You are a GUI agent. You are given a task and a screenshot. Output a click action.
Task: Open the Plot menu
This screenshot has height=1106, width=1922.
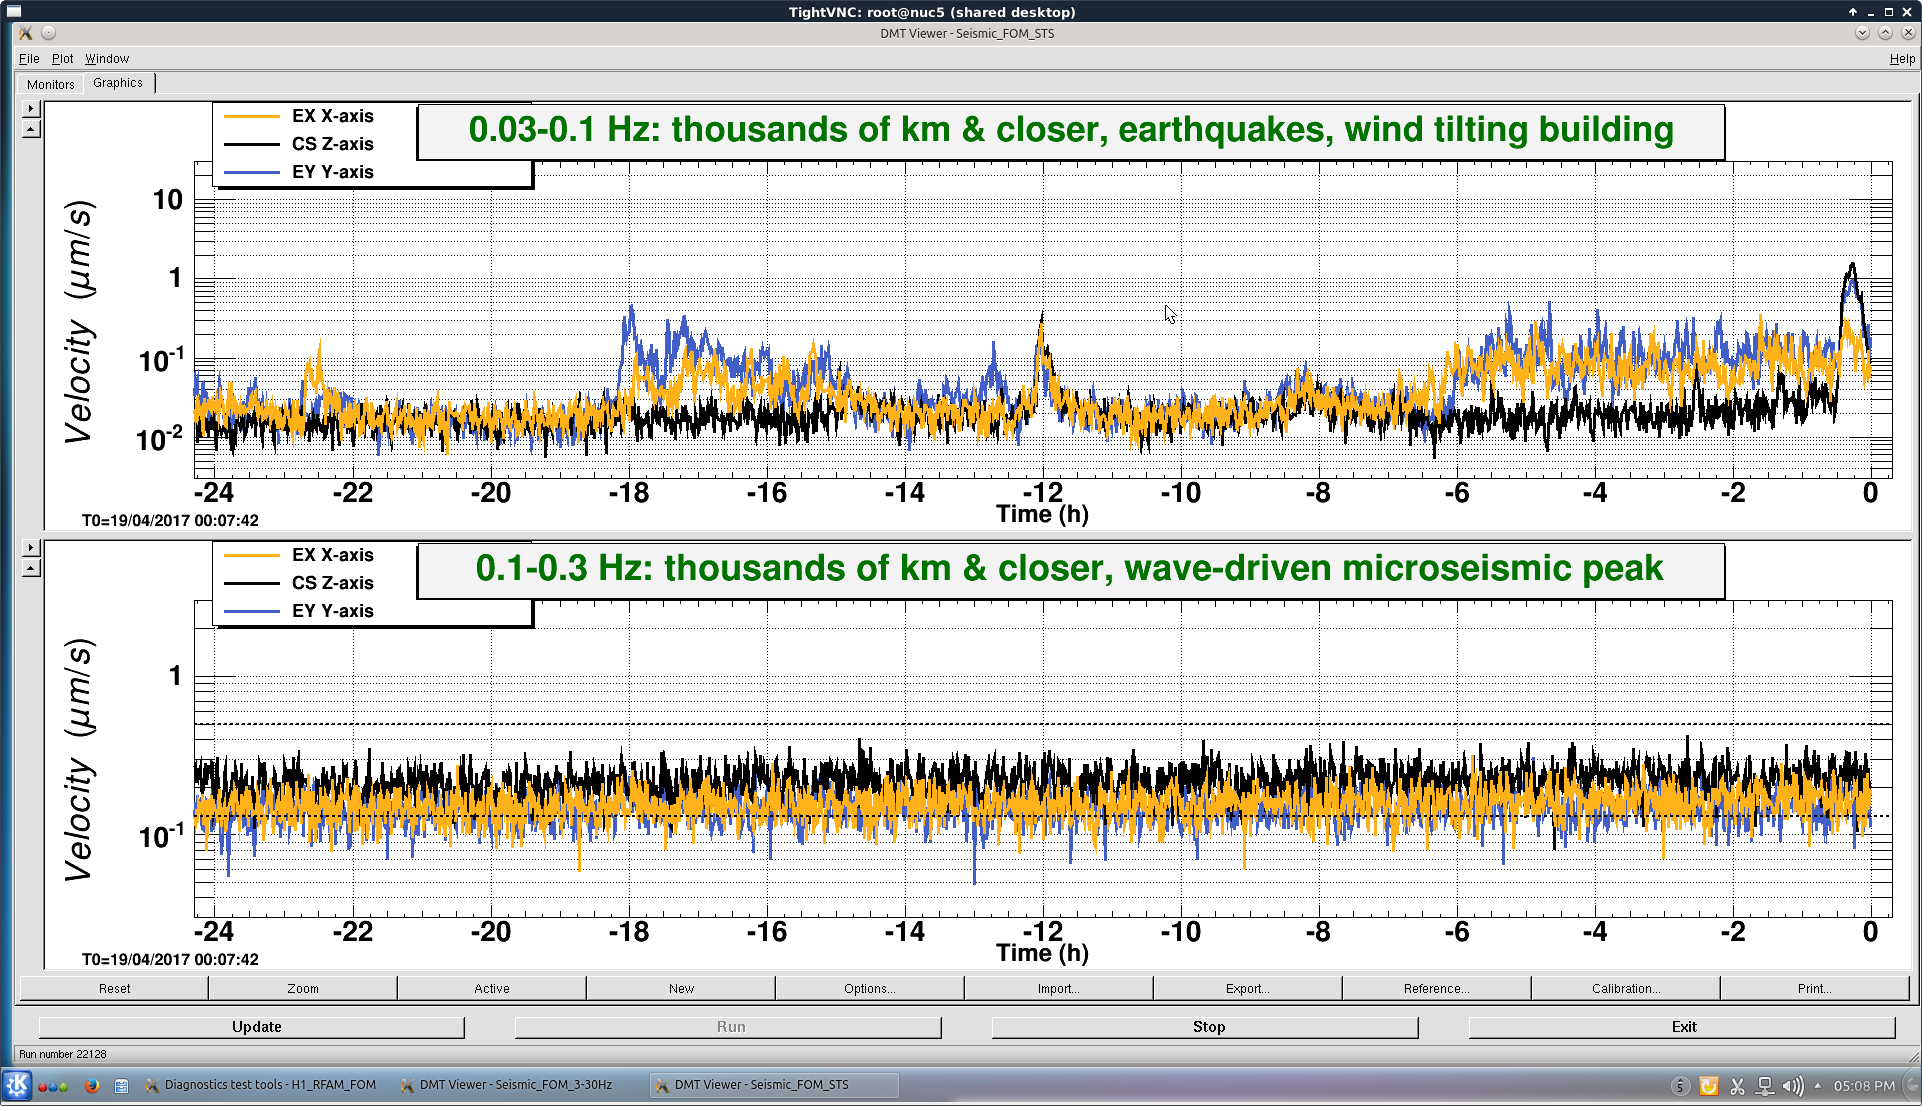tap(62, 59)
